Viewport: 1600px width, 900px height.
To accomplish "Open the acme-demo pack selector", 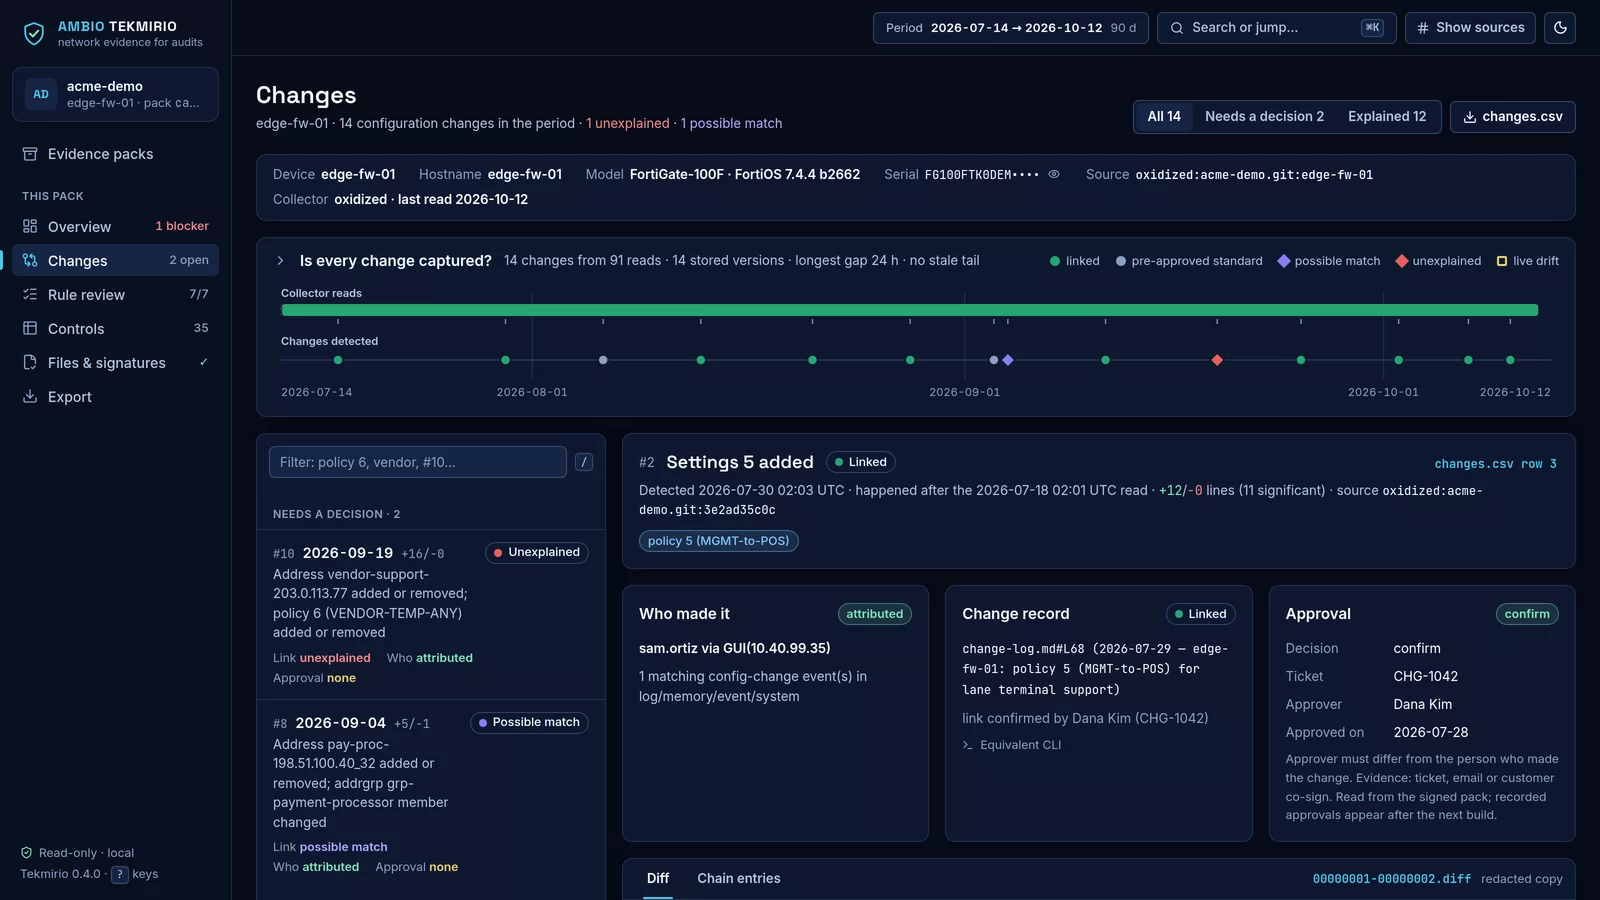I will click(115, 94).
